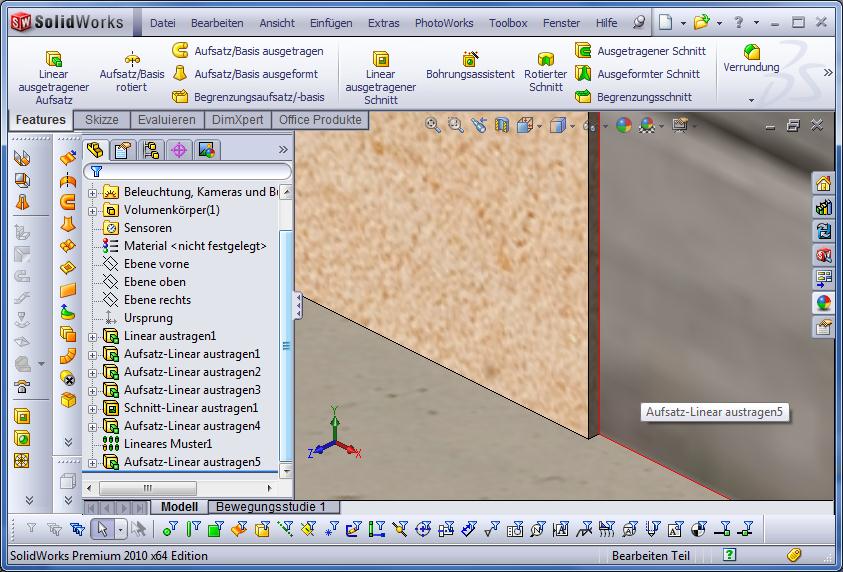The height and width of the screenshot is (572, 843).
Task: Click the Rotierter Schnitt icon
Action: pos(545,59)
